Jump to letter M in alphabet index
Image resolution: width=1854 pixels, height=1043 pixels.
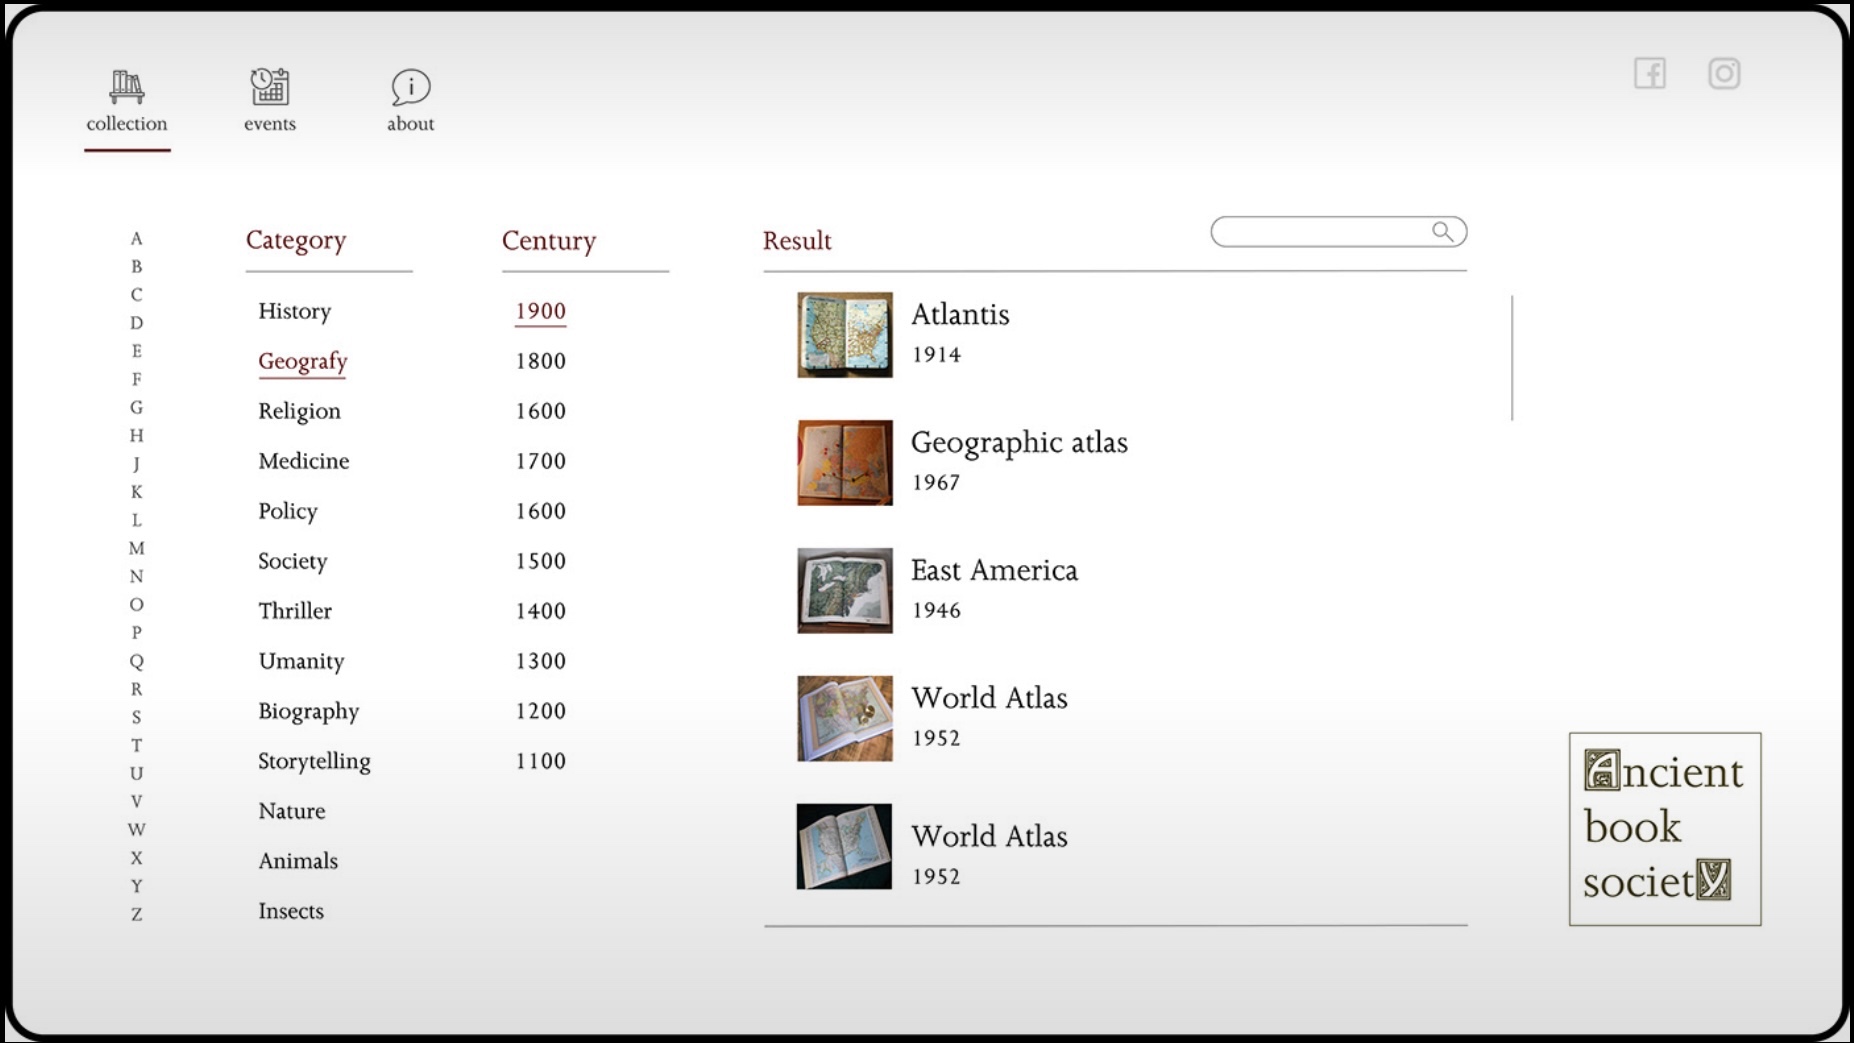(137, 548)
